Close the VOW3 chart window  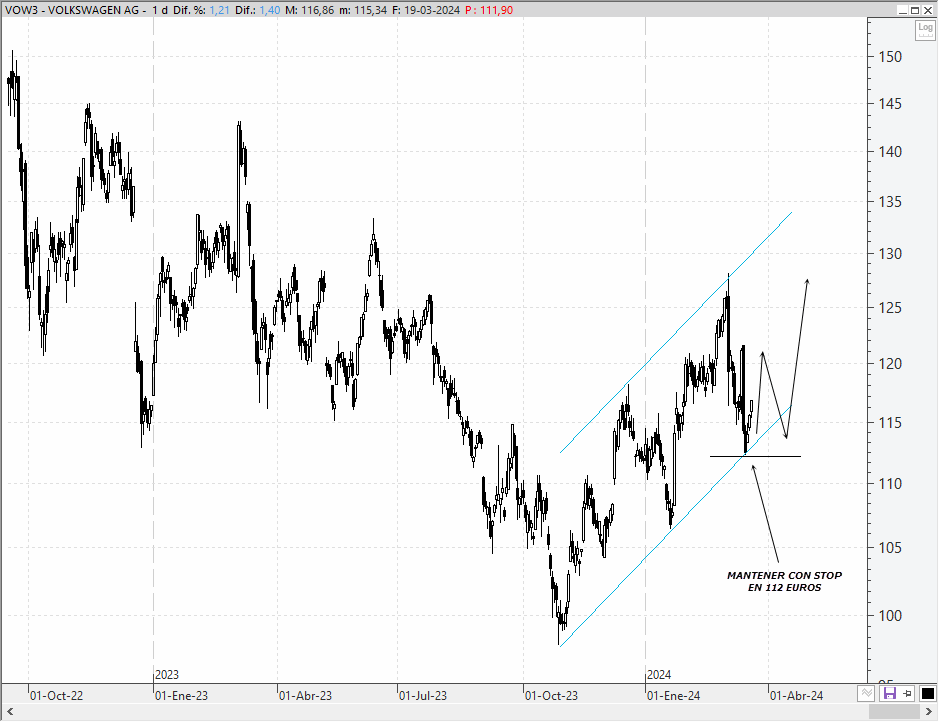928,10
